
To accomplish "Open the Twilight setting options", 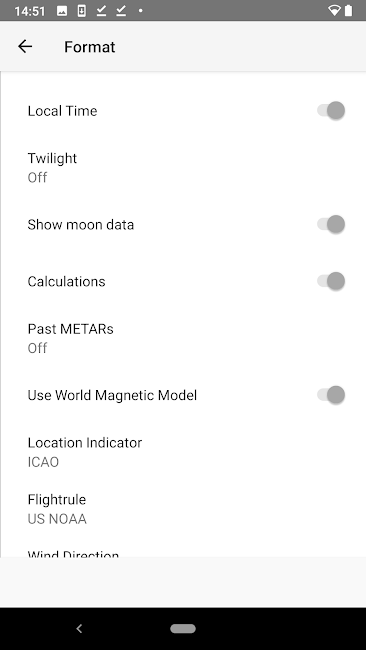I will click(x=183, y=167).
